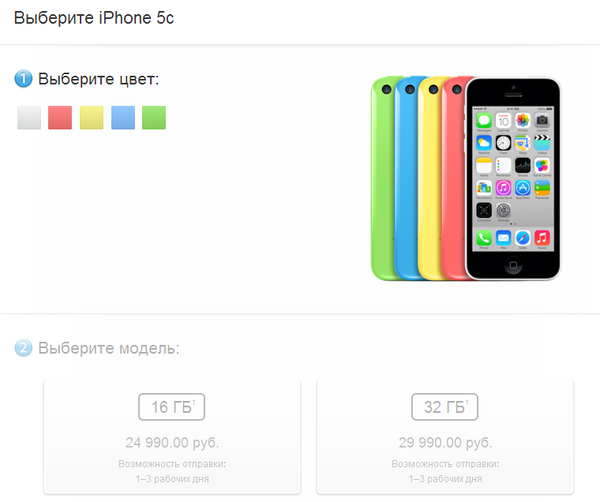
Task: Click the Camera icon on phone screen
Action: (542, 121)
